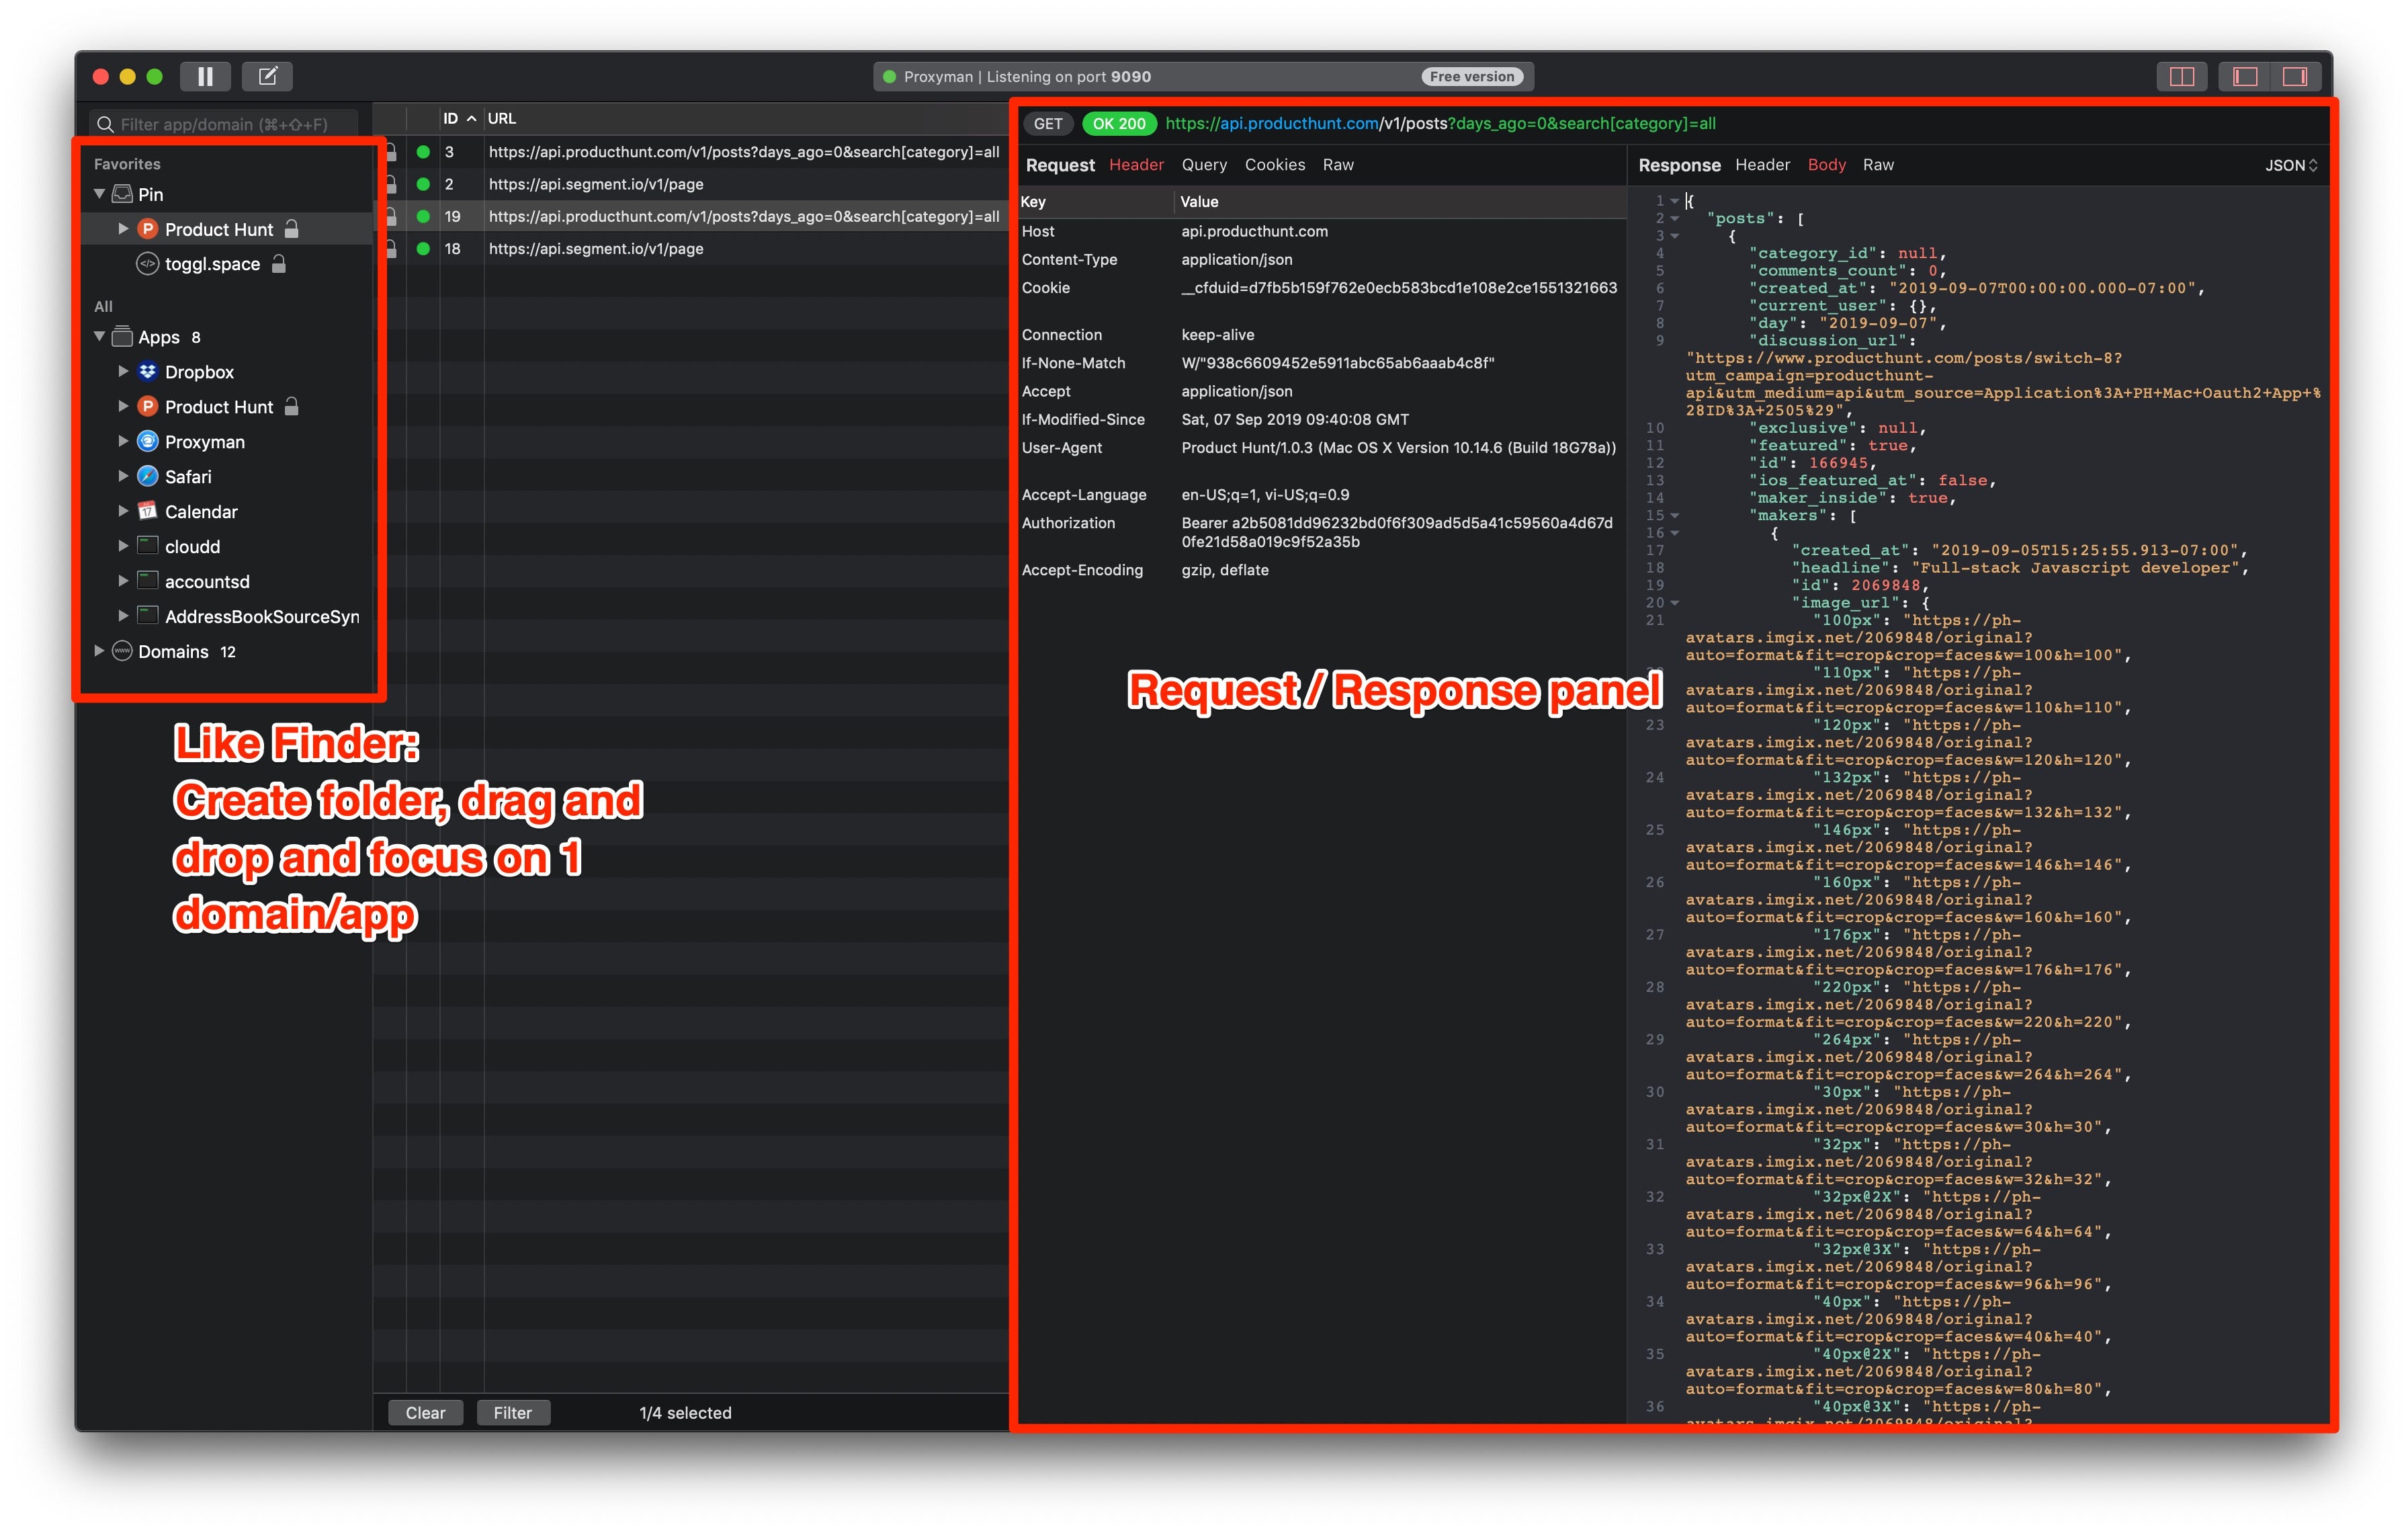Open the Response Header tab

click(x=1762, y=165)
